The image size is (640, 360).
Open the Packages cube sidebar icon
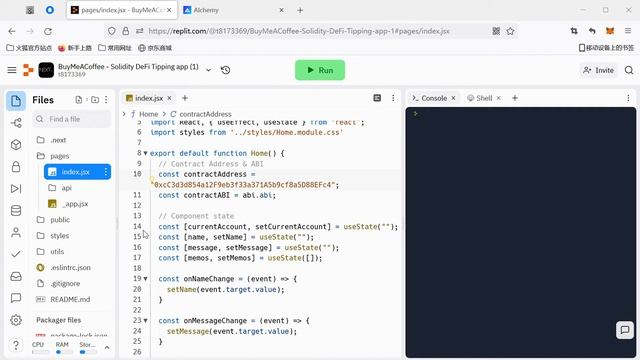coord(16,144)
